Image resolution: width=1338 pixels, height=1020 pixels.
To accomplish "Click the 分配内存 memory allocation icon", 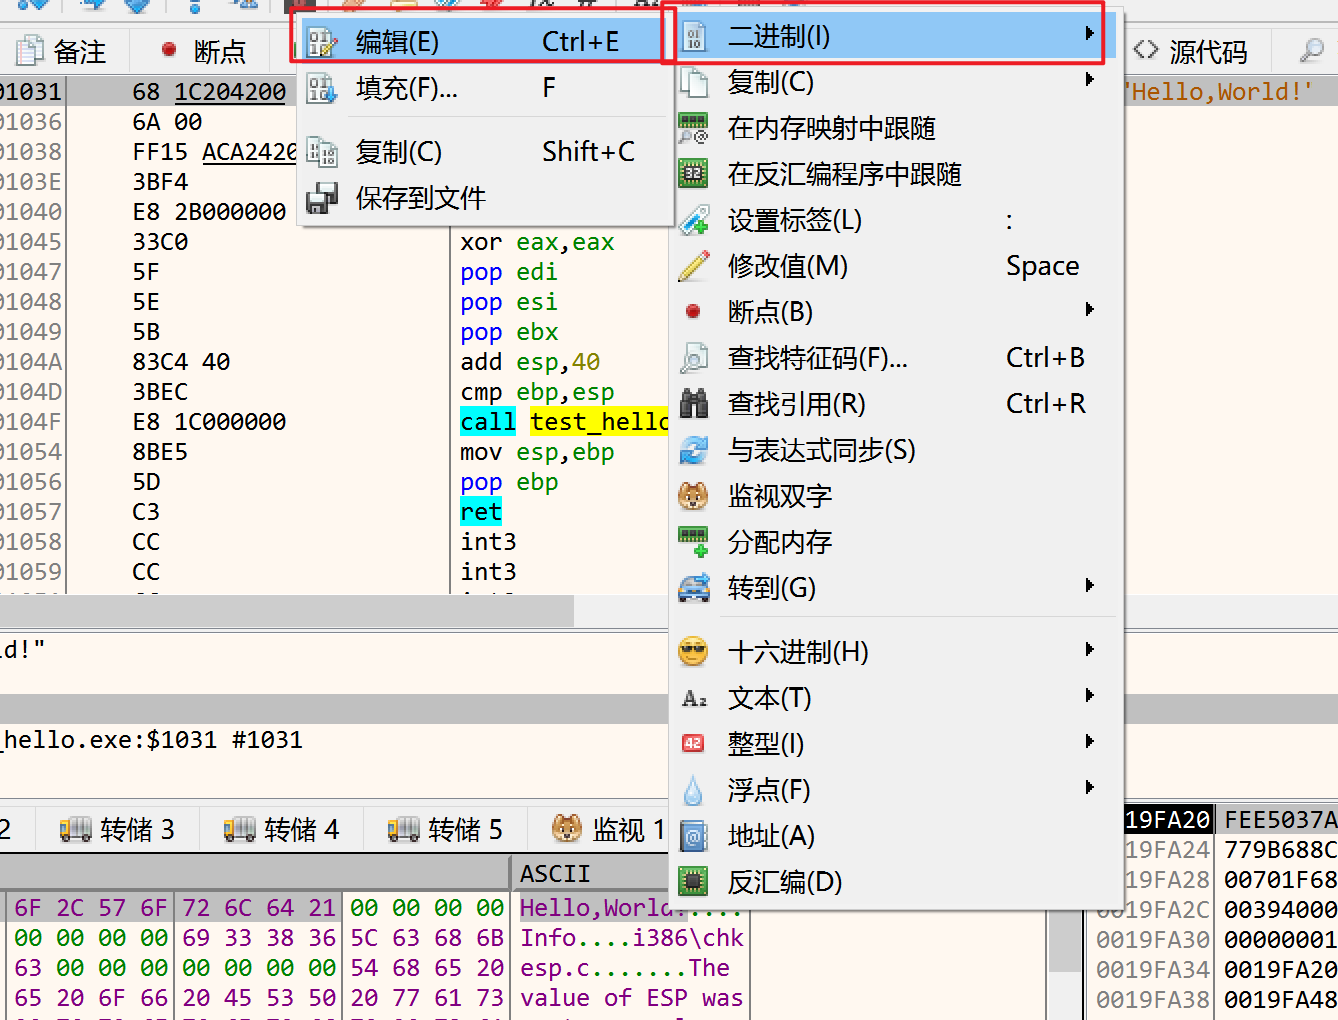I will click(694, 542).
